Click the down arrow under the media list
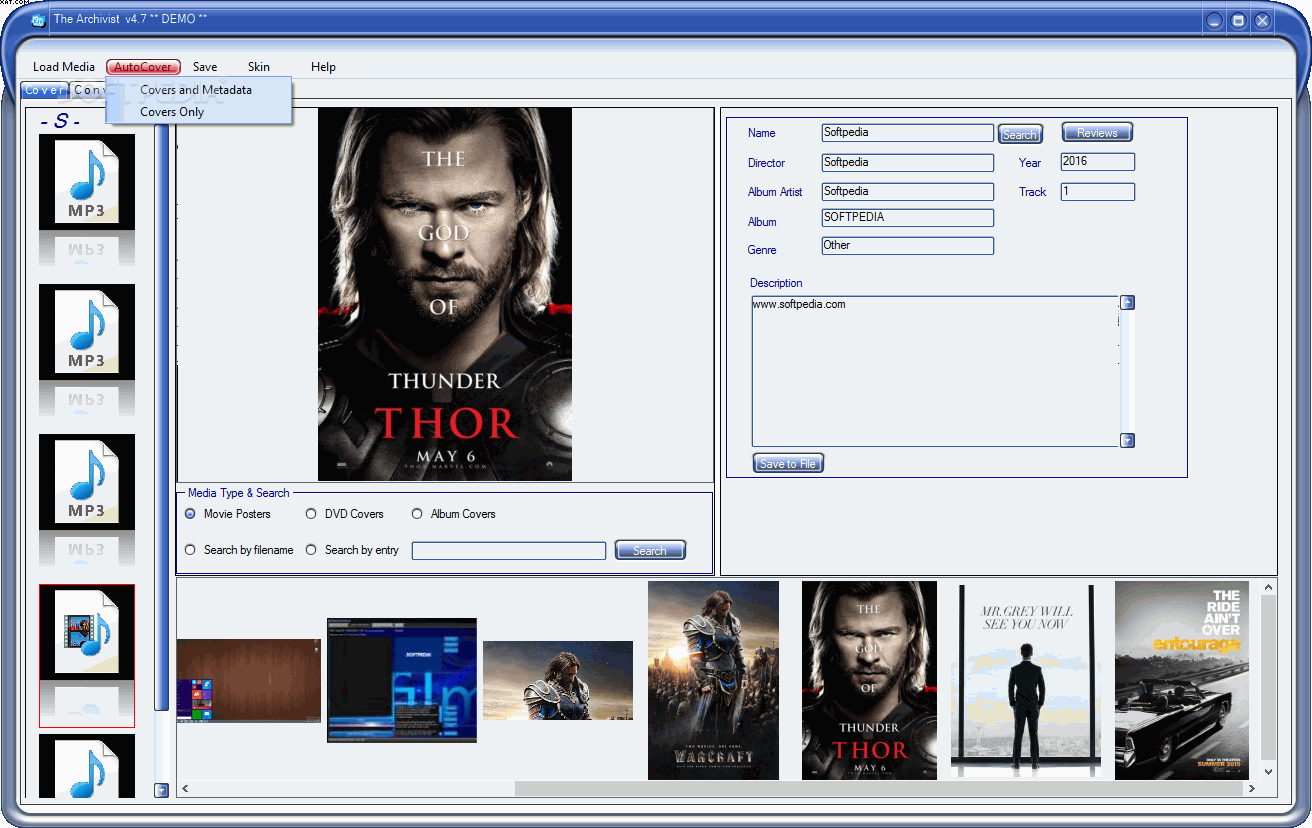 click(162, 790)
